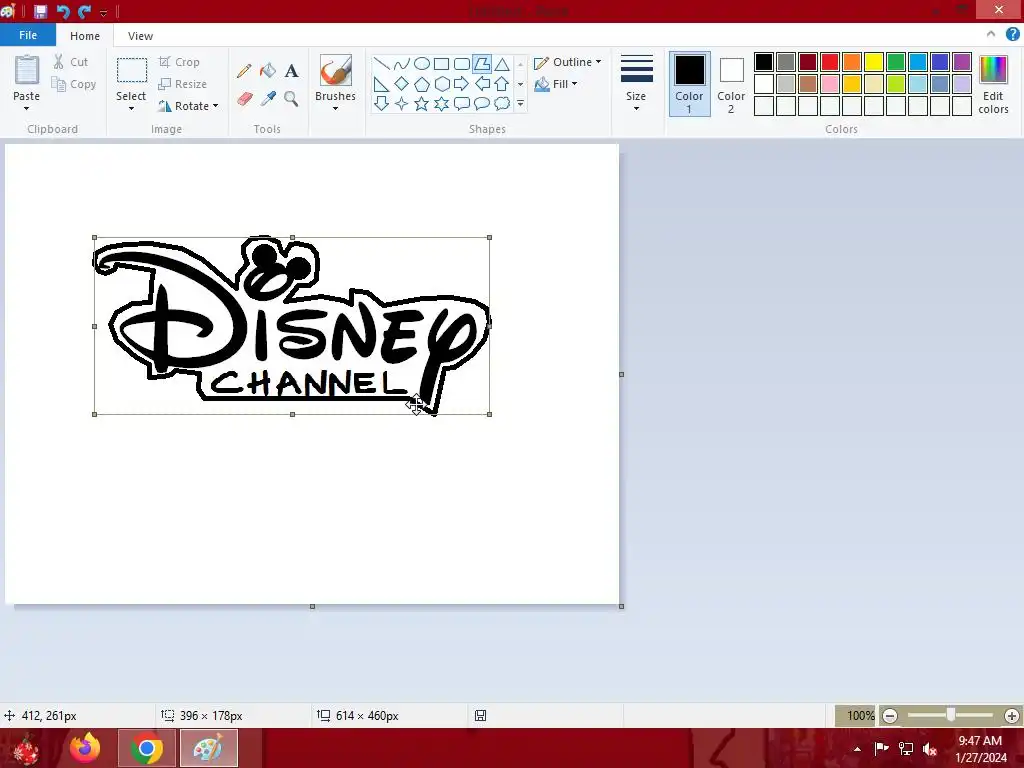This screenshot has height=768, width=1024.
Task: Crop the image to selection
Action: (x=179, y=62)
